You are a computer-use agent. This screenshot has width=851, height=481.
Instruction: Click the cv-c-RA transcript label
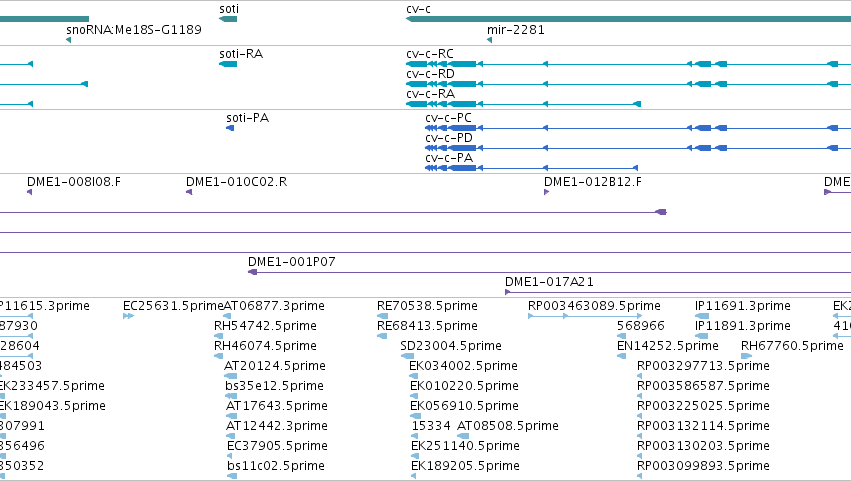(430, 93)
